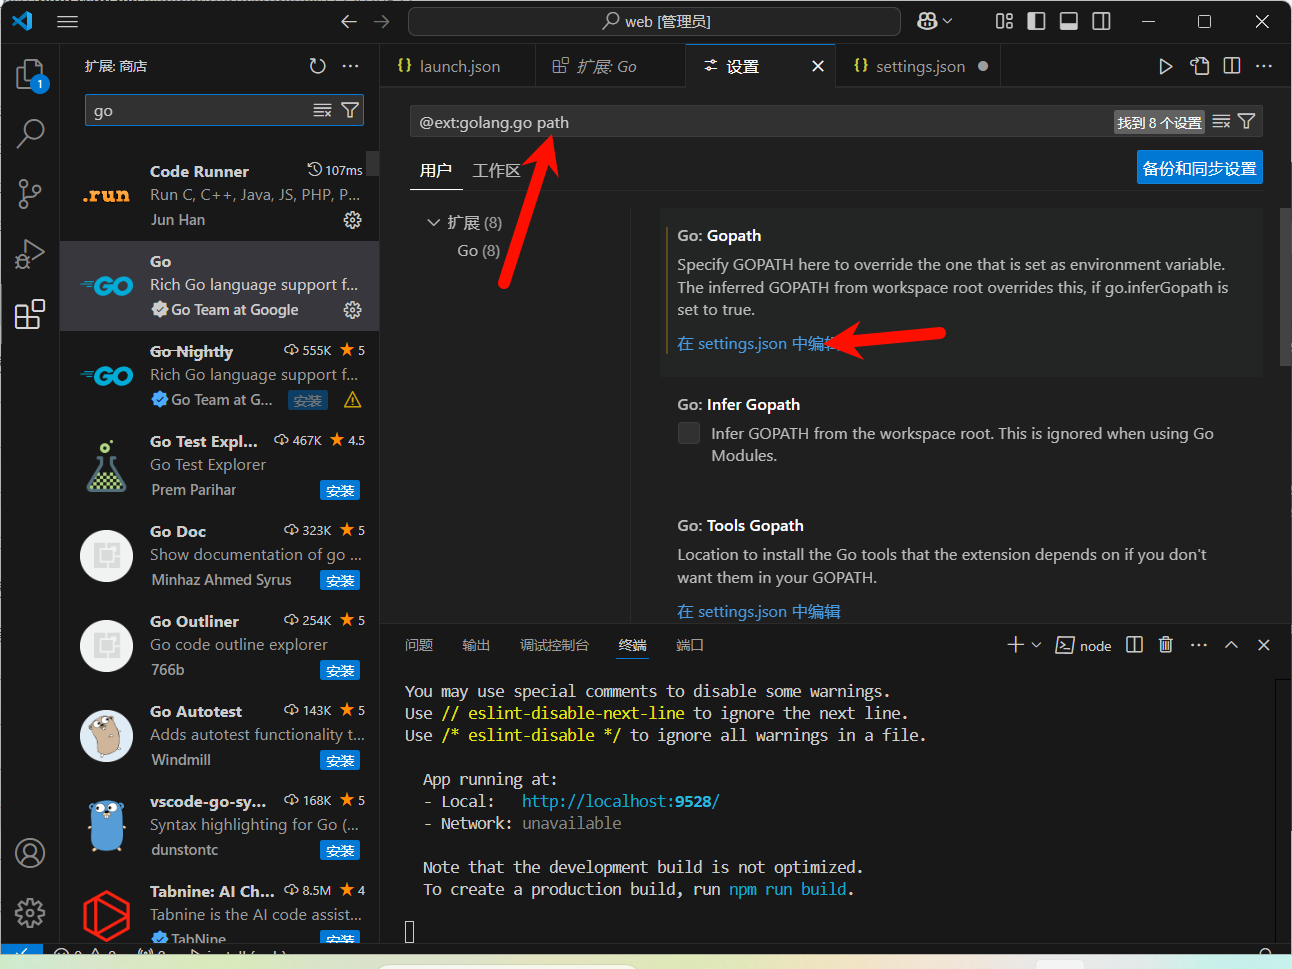Filter settings with funnel icon
This screenshot has width=1292, height=969.
[1246, 121]
